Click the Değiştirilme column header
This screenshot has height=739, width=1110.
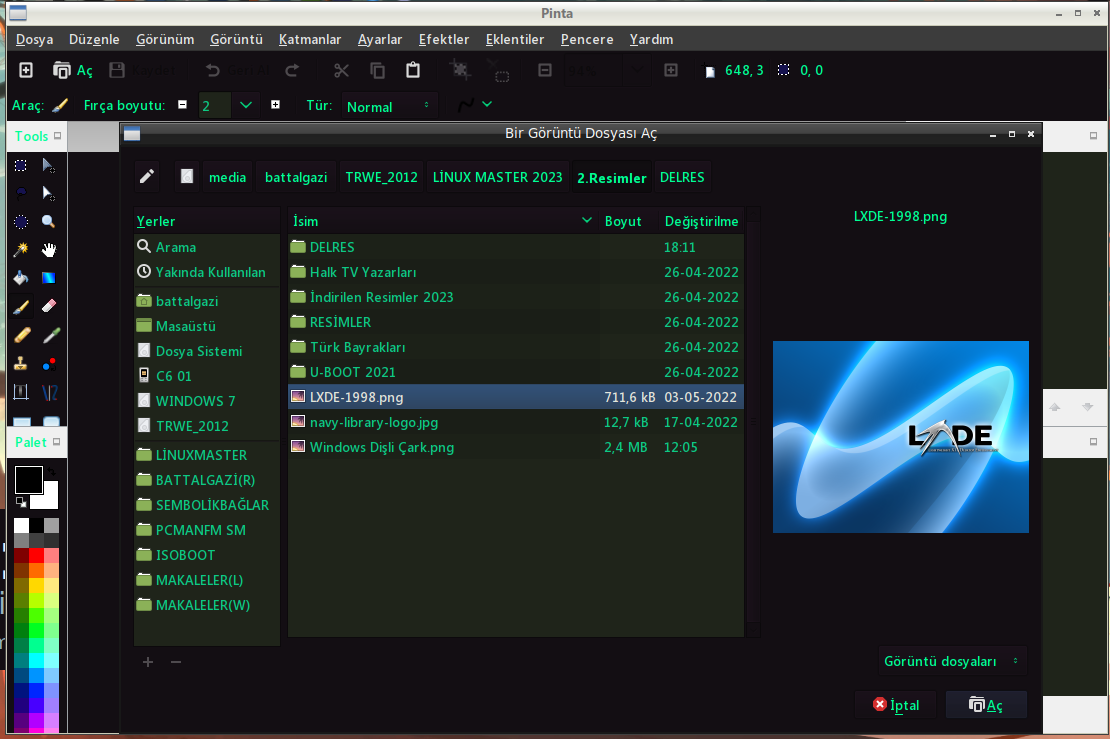[701, 221]
